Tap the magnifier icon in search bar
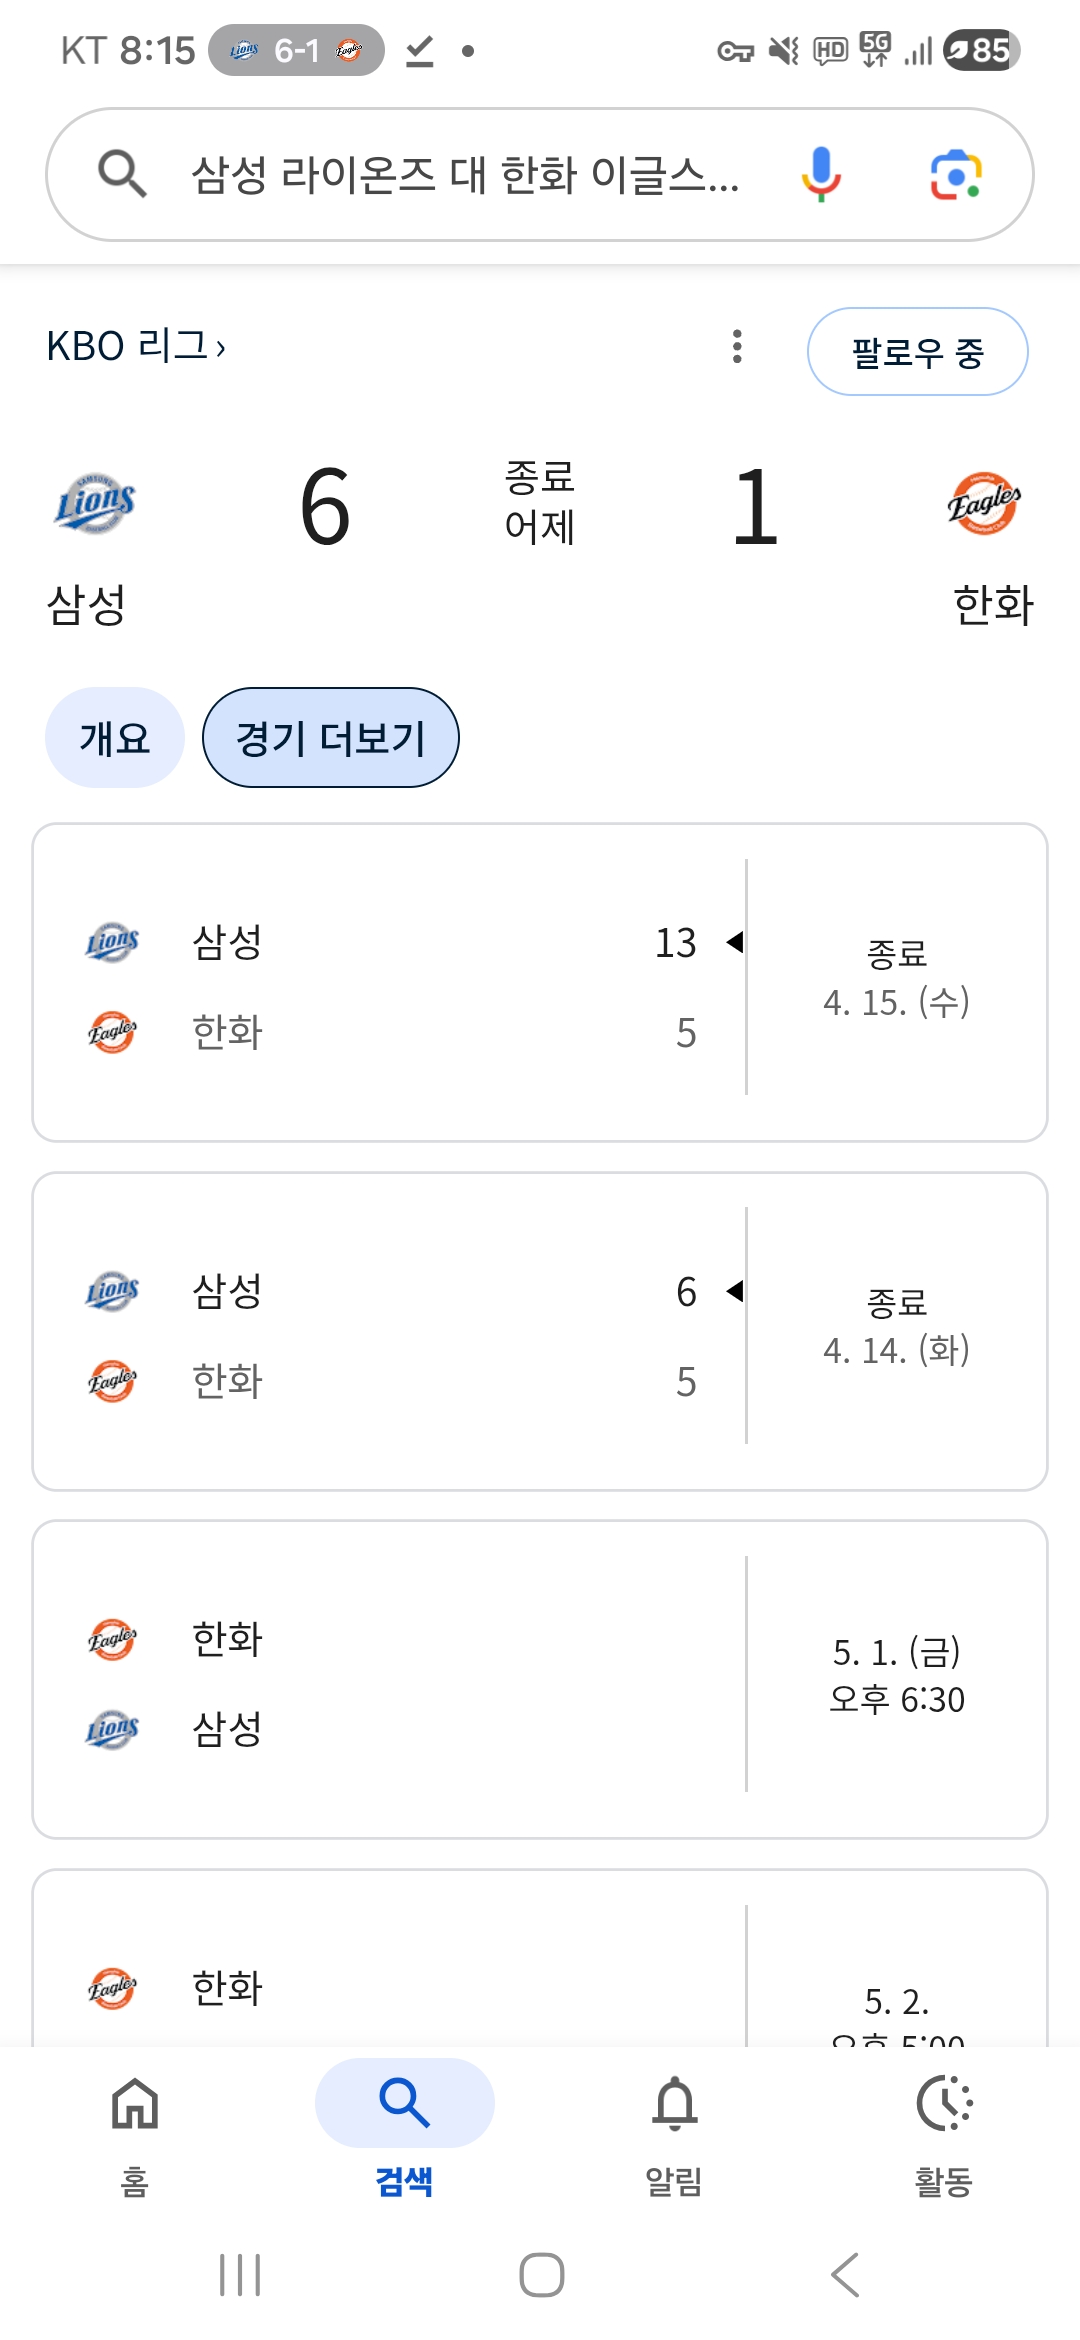 [x=122, y=174]
